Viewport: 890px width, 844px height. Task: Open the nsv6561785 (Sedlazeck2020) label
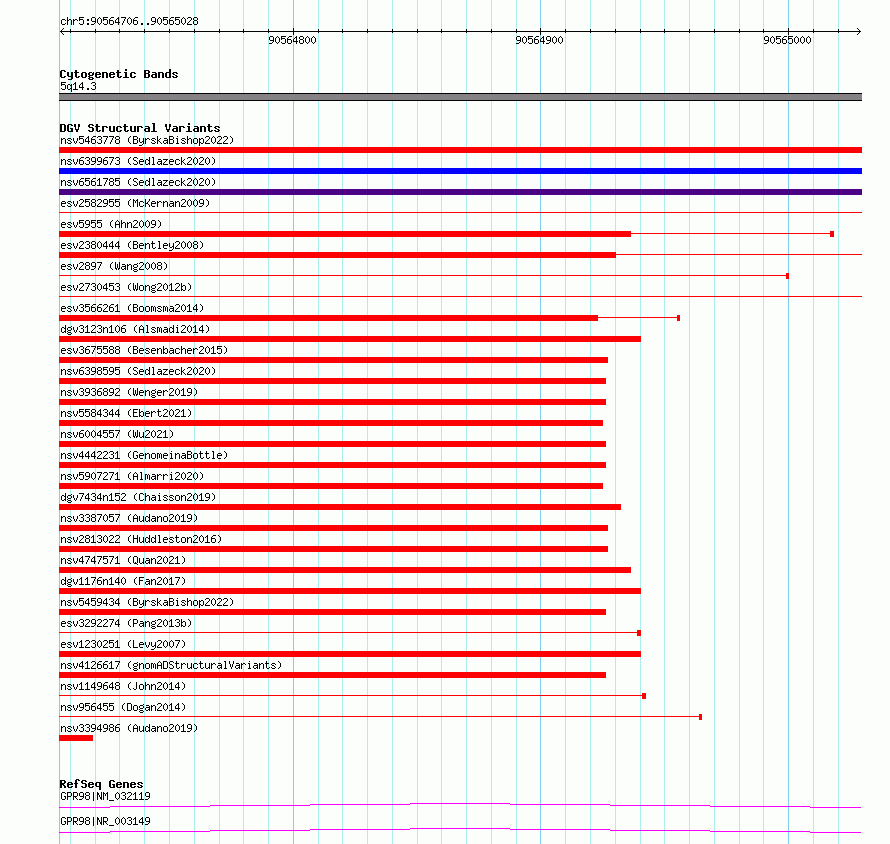(x=138, y=182)
